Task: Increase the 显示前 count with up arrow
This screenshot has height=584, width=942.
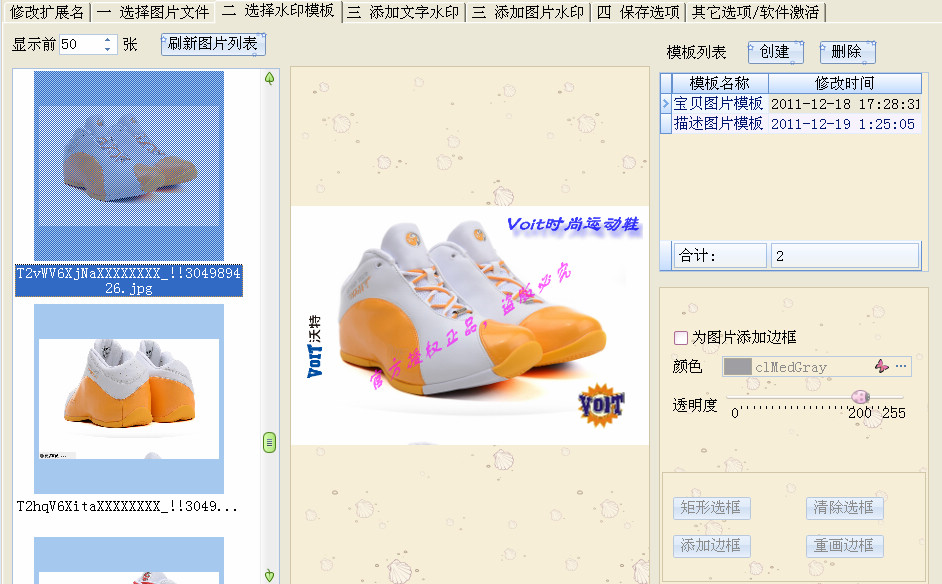Action: [108, 40]
